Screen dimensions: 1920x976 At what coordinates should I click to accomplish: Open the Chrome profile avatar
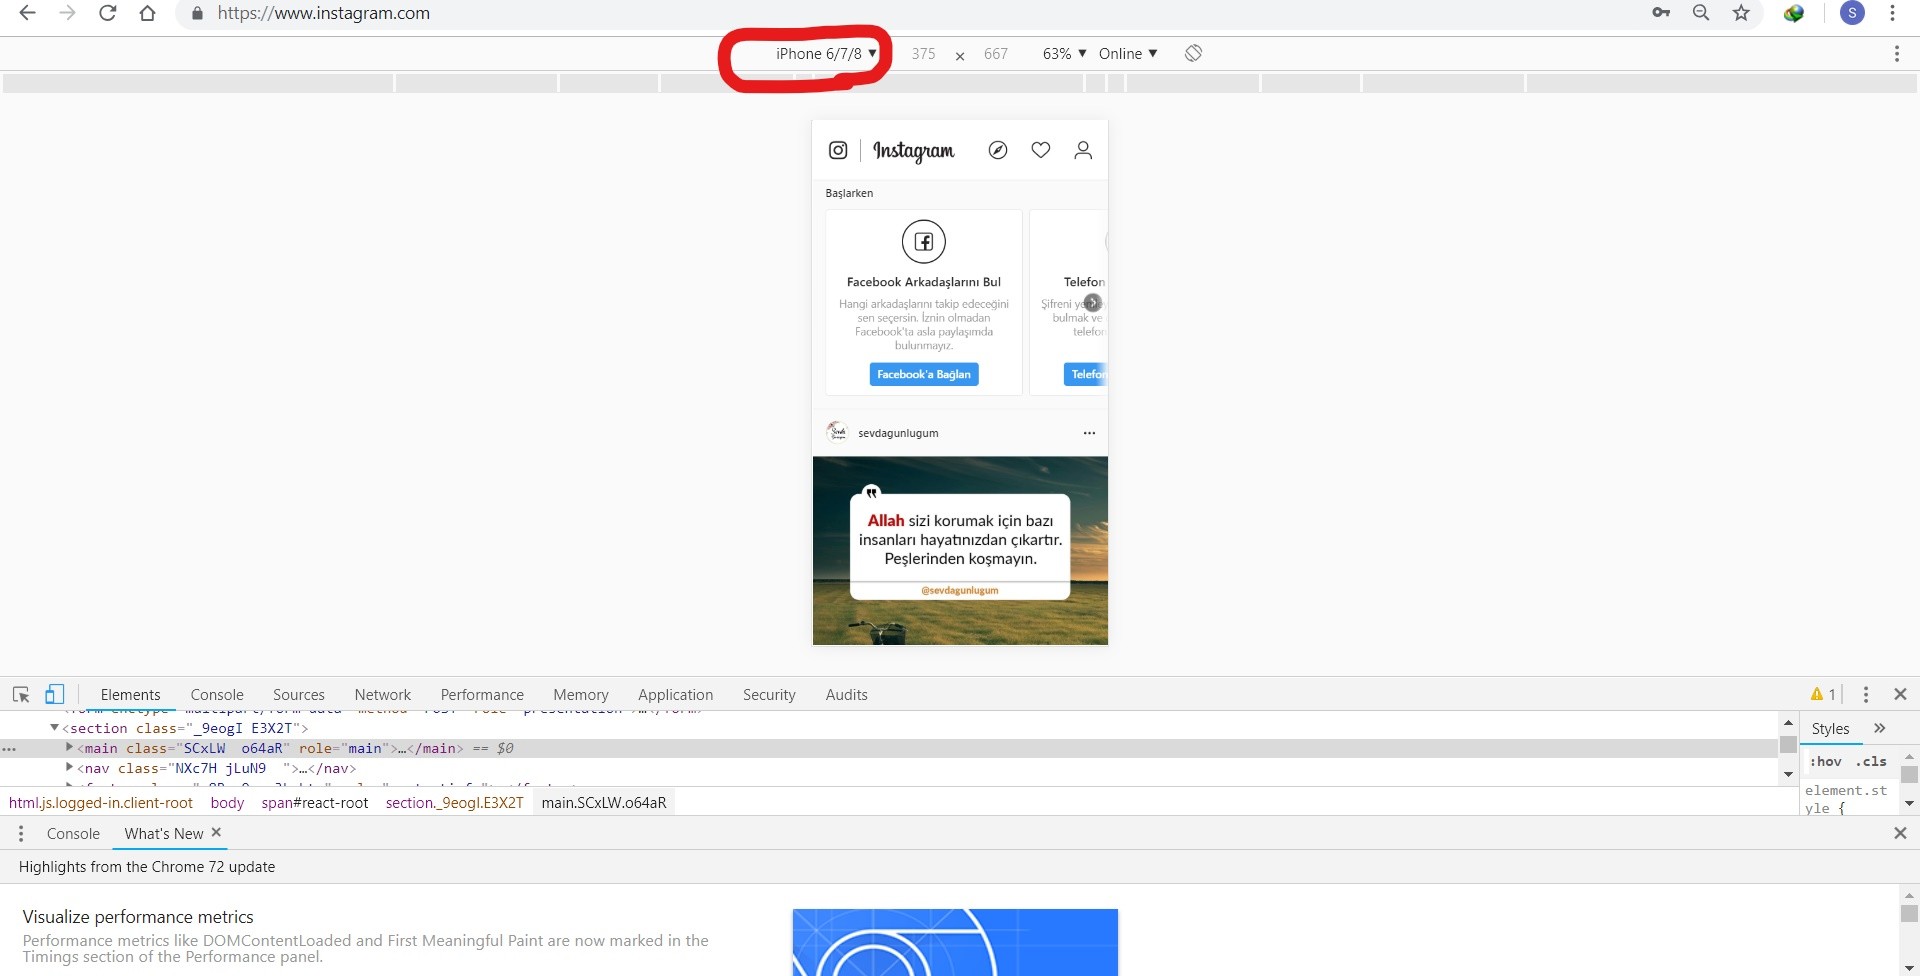coord(1852,13)
